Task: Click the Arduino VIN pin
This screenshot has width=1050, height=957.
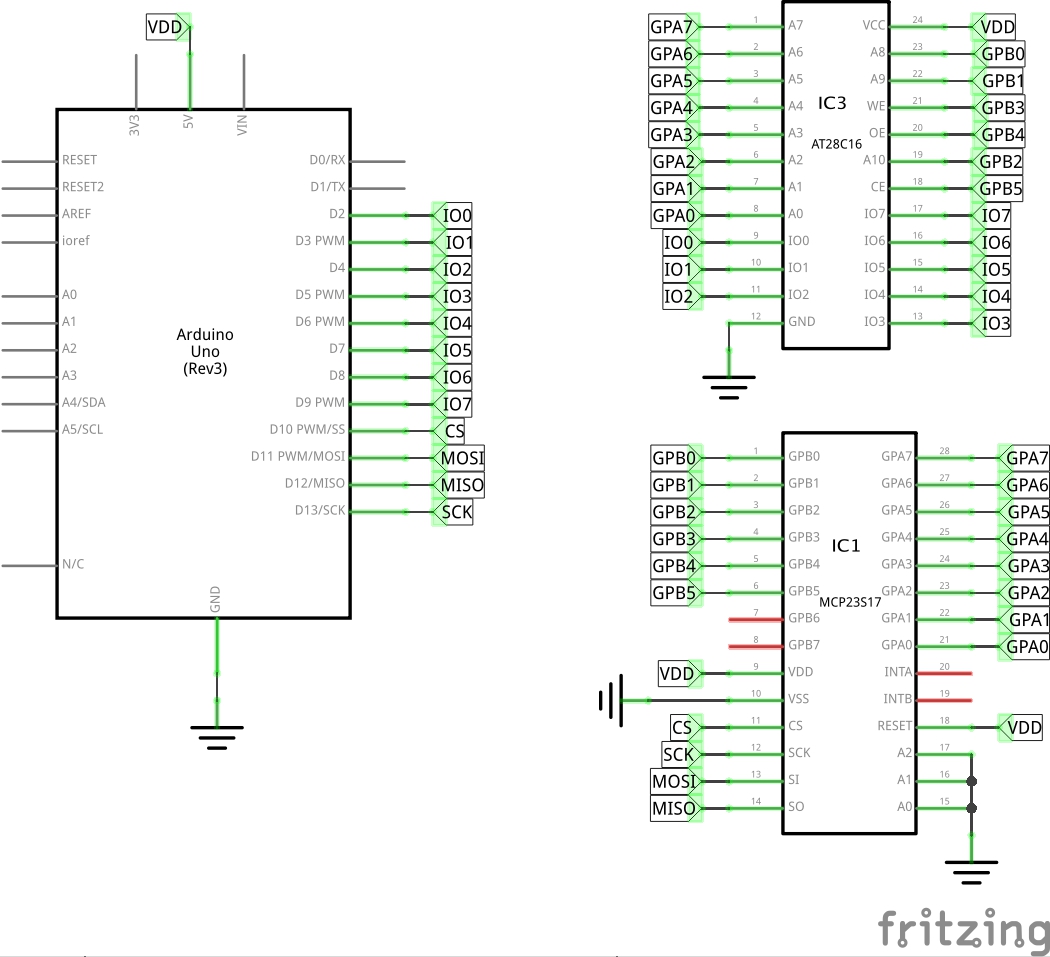Action: click(x=244, y=82)
